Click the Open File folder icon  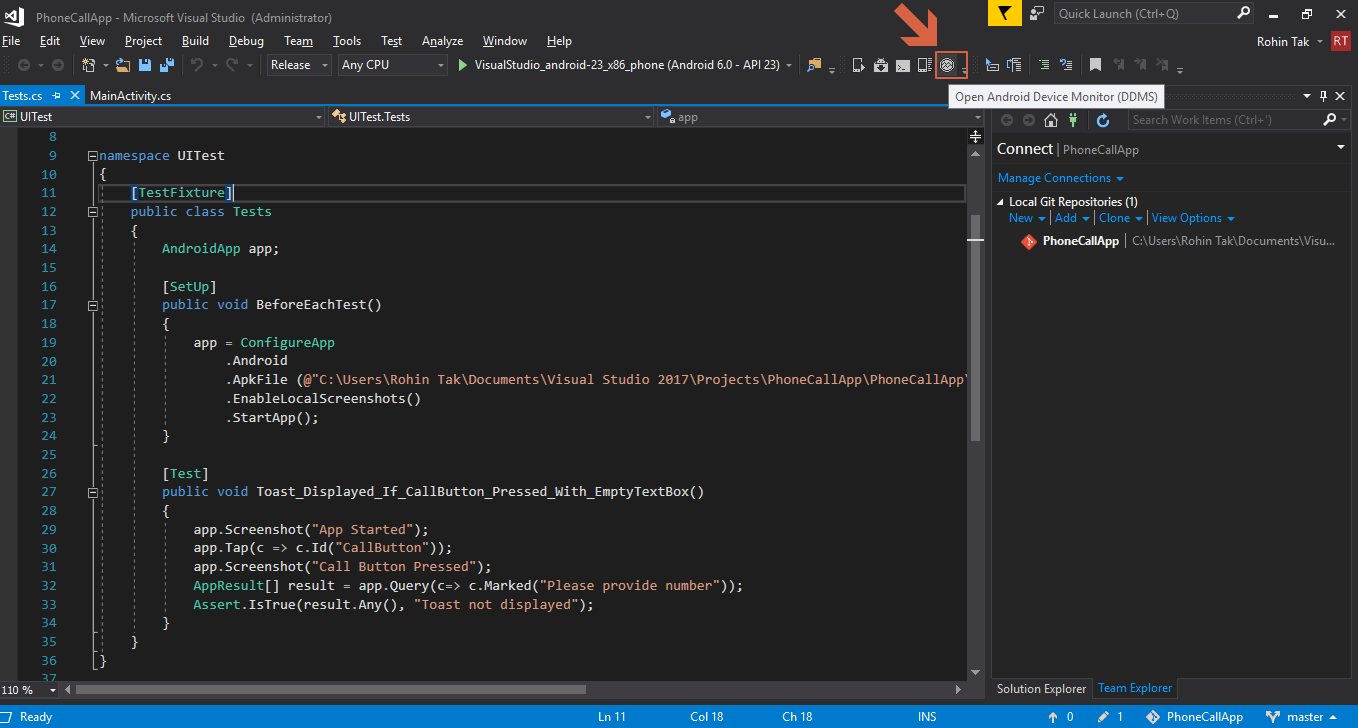pos(123,65)
